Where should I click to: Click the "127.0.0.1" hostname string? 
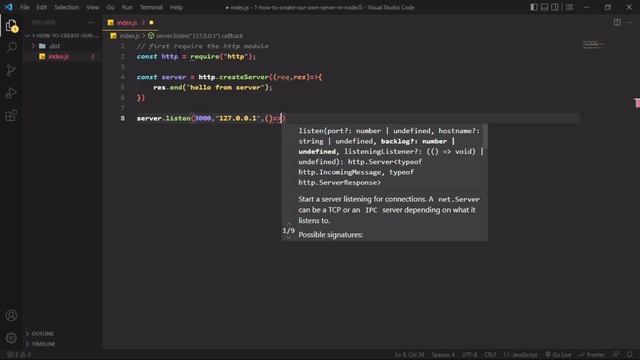point(238,118)
